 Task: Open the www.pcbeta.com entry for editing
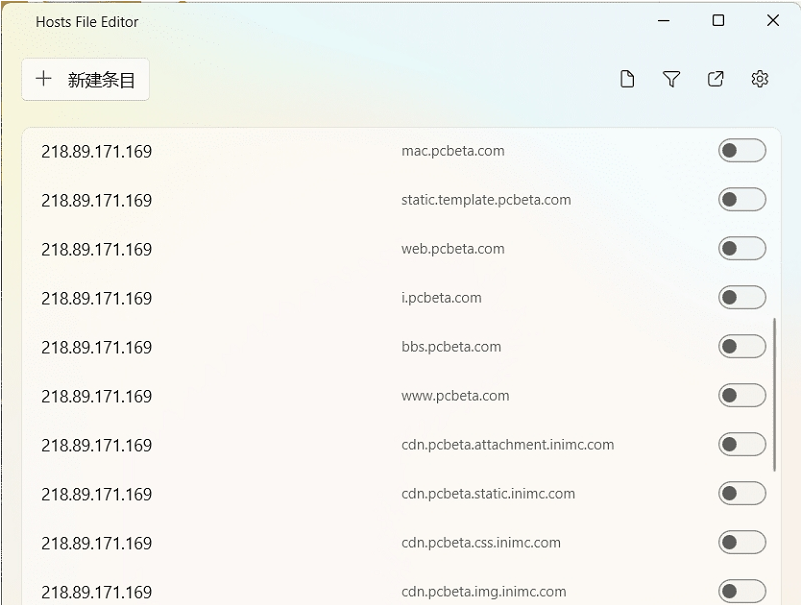tap(300, 396)
